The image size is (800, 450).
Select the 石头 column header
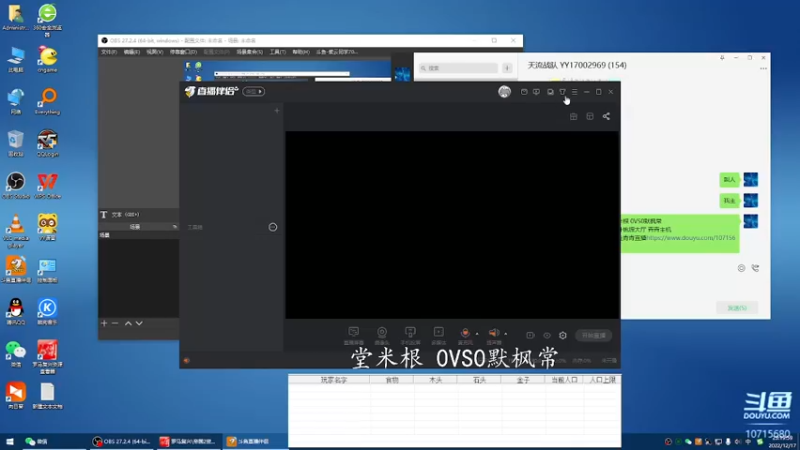479,380
